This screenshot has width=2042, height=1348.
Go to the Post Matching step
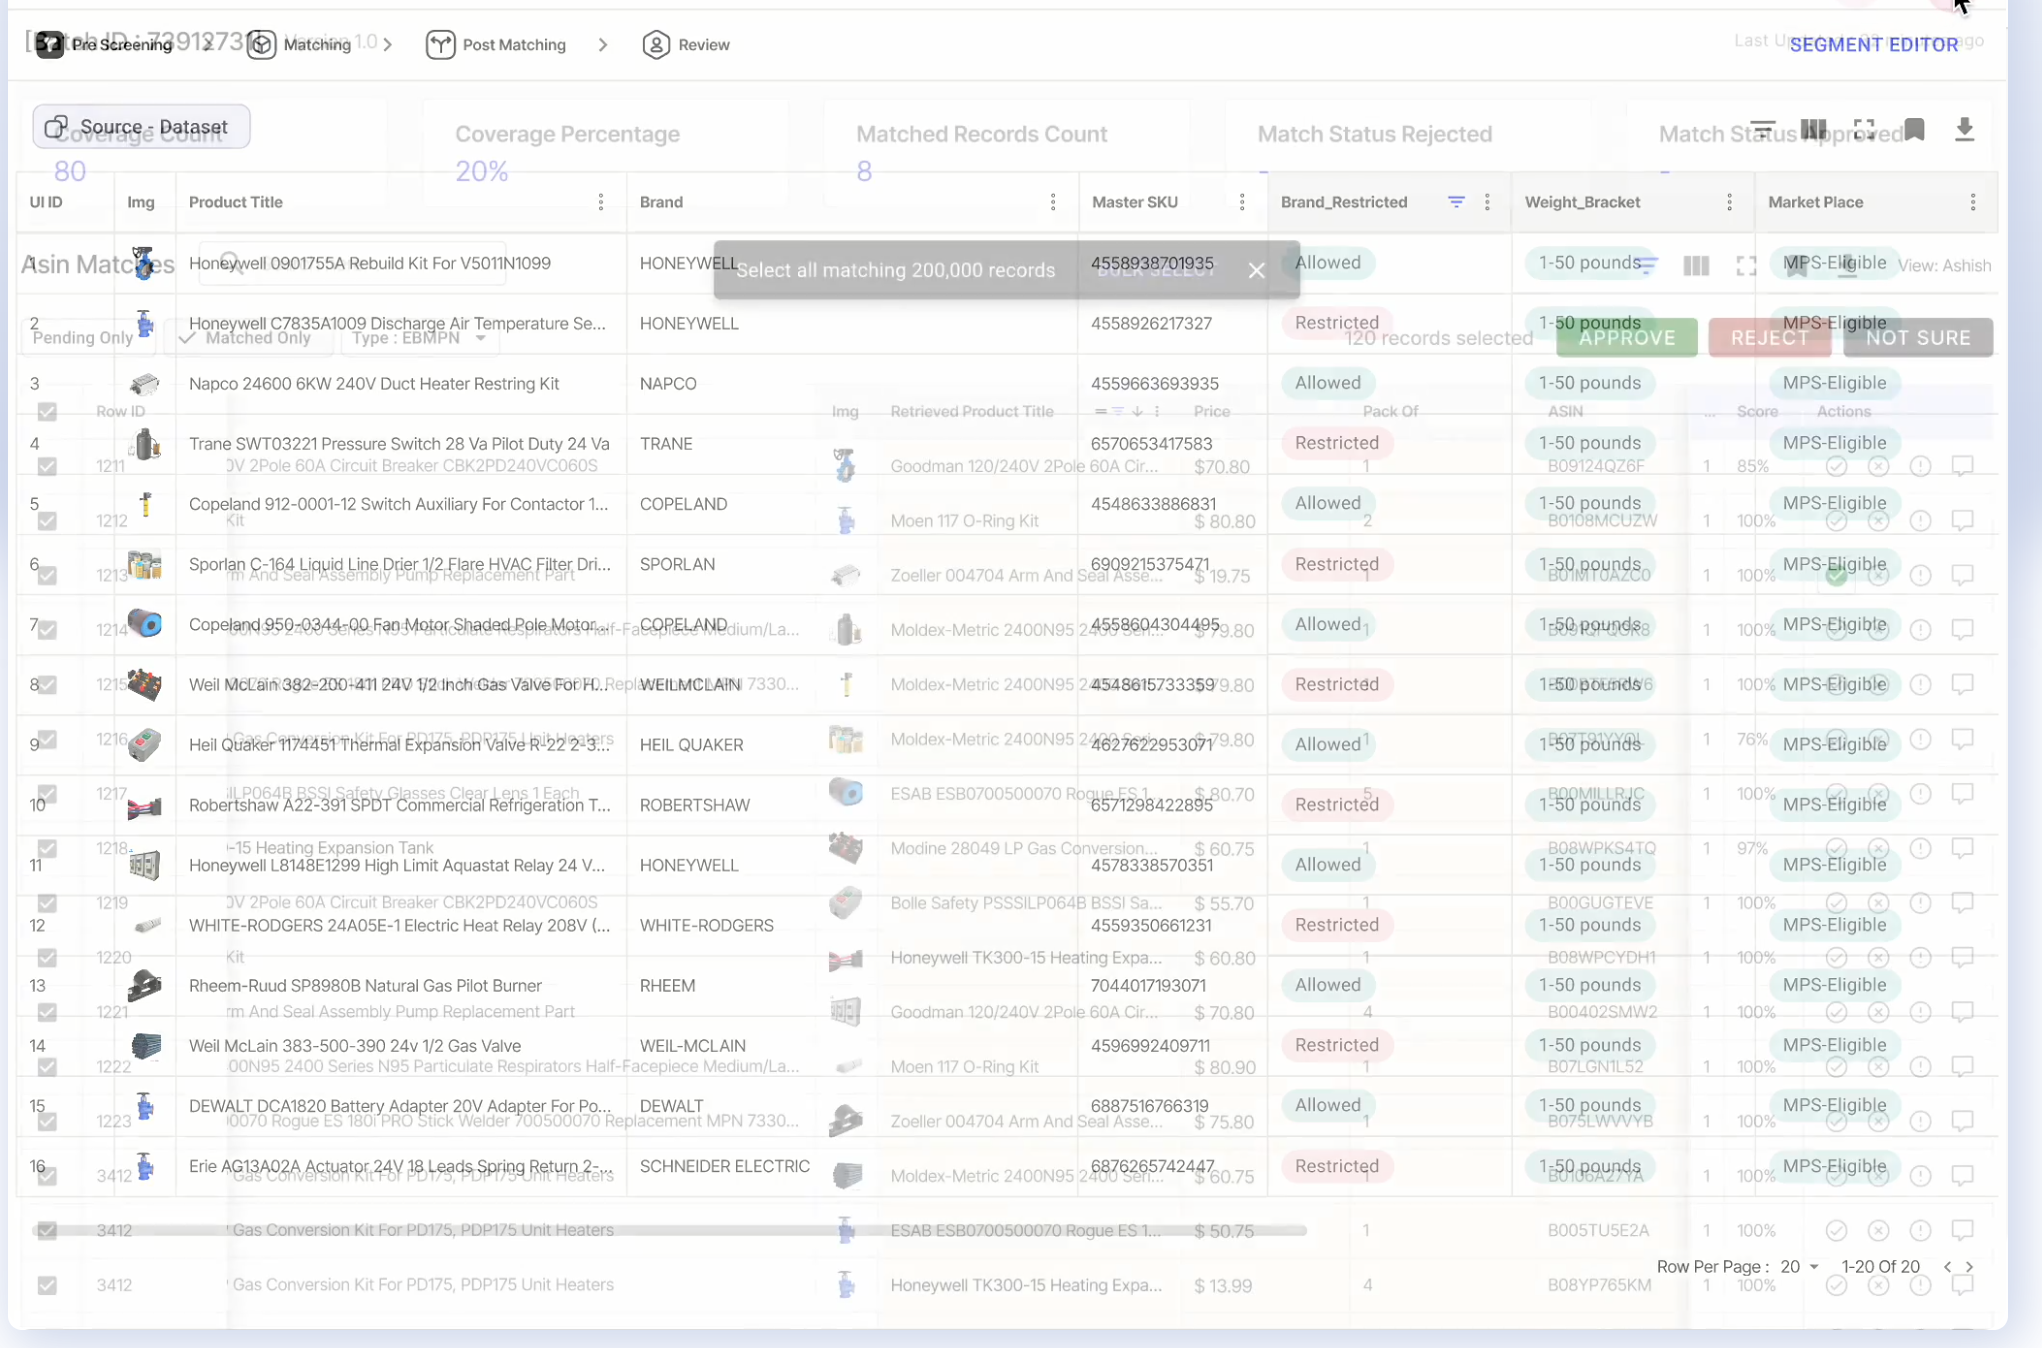coord(496,45)
